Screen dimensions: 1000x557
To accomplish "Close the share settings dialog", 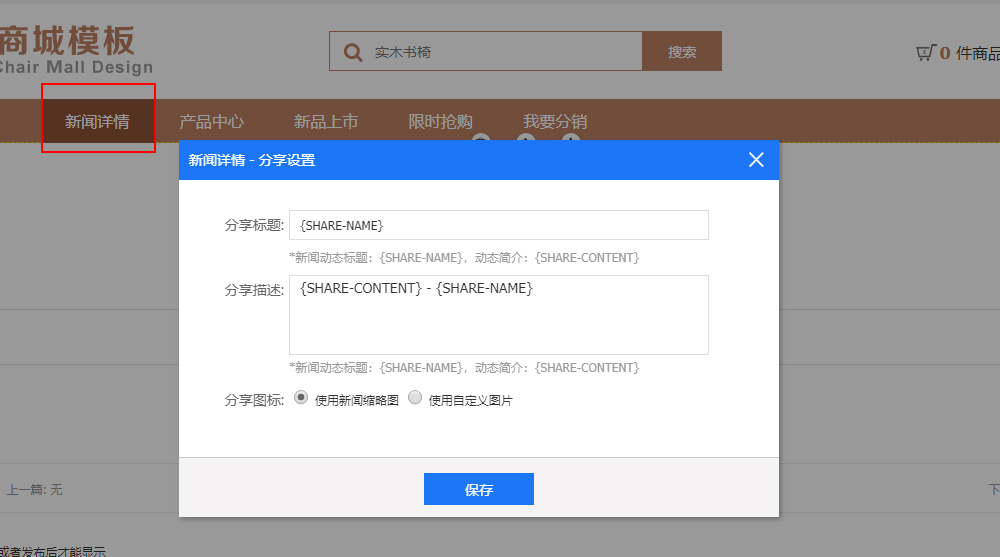I will 756,160.
